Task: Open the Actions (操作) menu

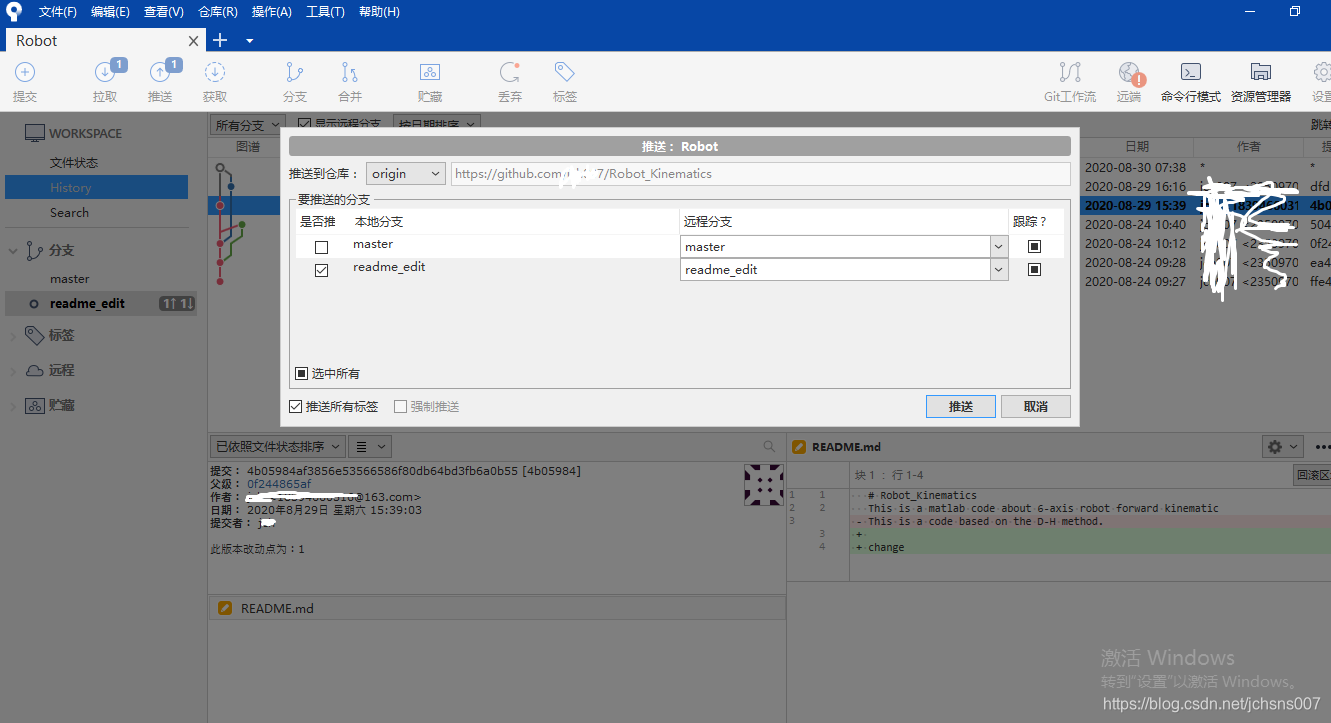Action: click(x=272, y=12)
